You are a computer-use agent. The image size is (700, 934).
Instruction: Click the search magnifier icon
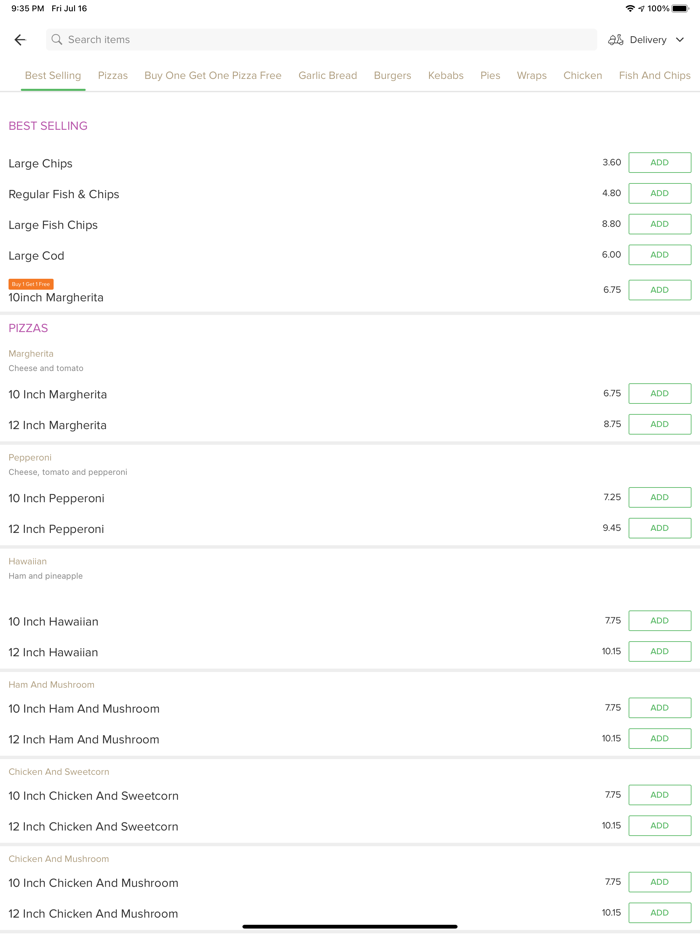(57, 40)
